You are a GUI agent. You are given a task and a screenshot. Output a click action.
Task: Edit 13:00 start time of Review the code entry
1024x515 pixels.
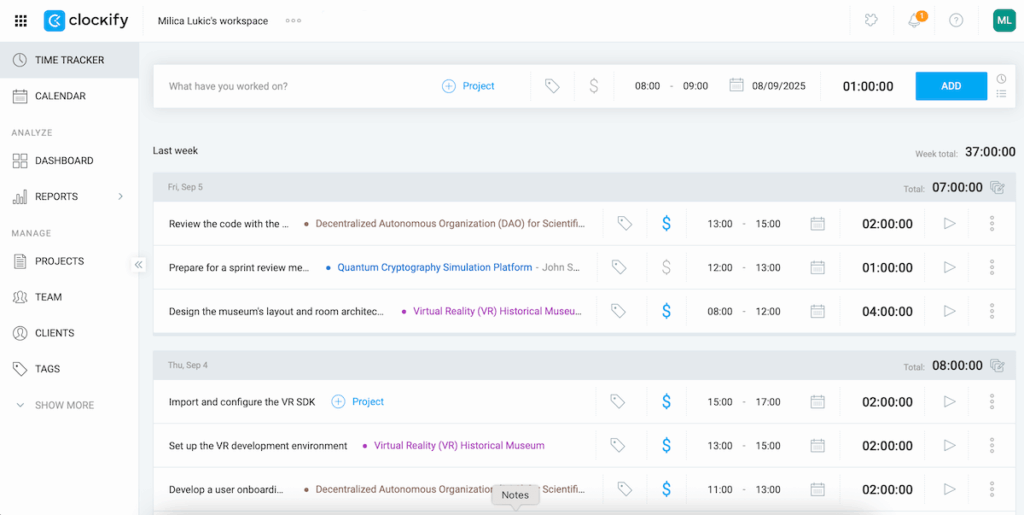(720, 224)
